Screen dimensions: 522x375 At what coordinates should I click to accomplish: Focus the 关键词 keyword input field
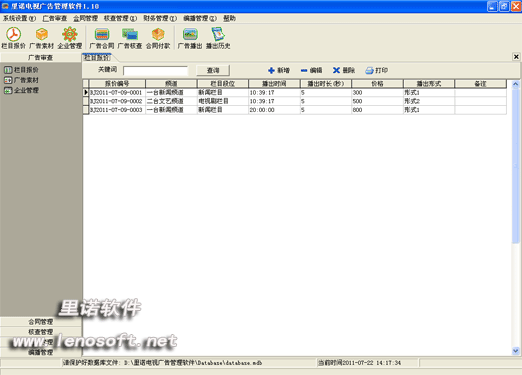(x=156, y=71)
